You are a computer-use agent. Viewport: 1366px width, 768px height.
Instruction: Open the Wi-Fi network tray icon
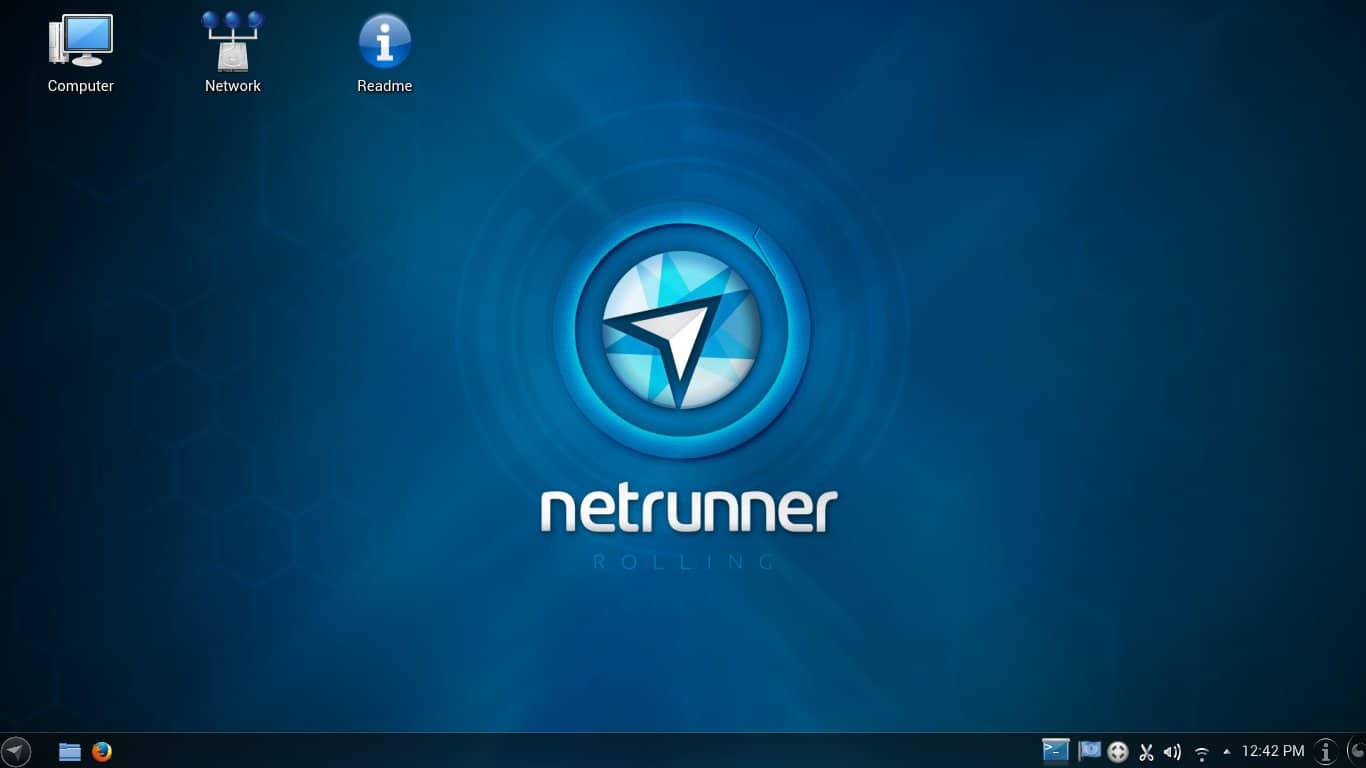tap(1201, 753)
